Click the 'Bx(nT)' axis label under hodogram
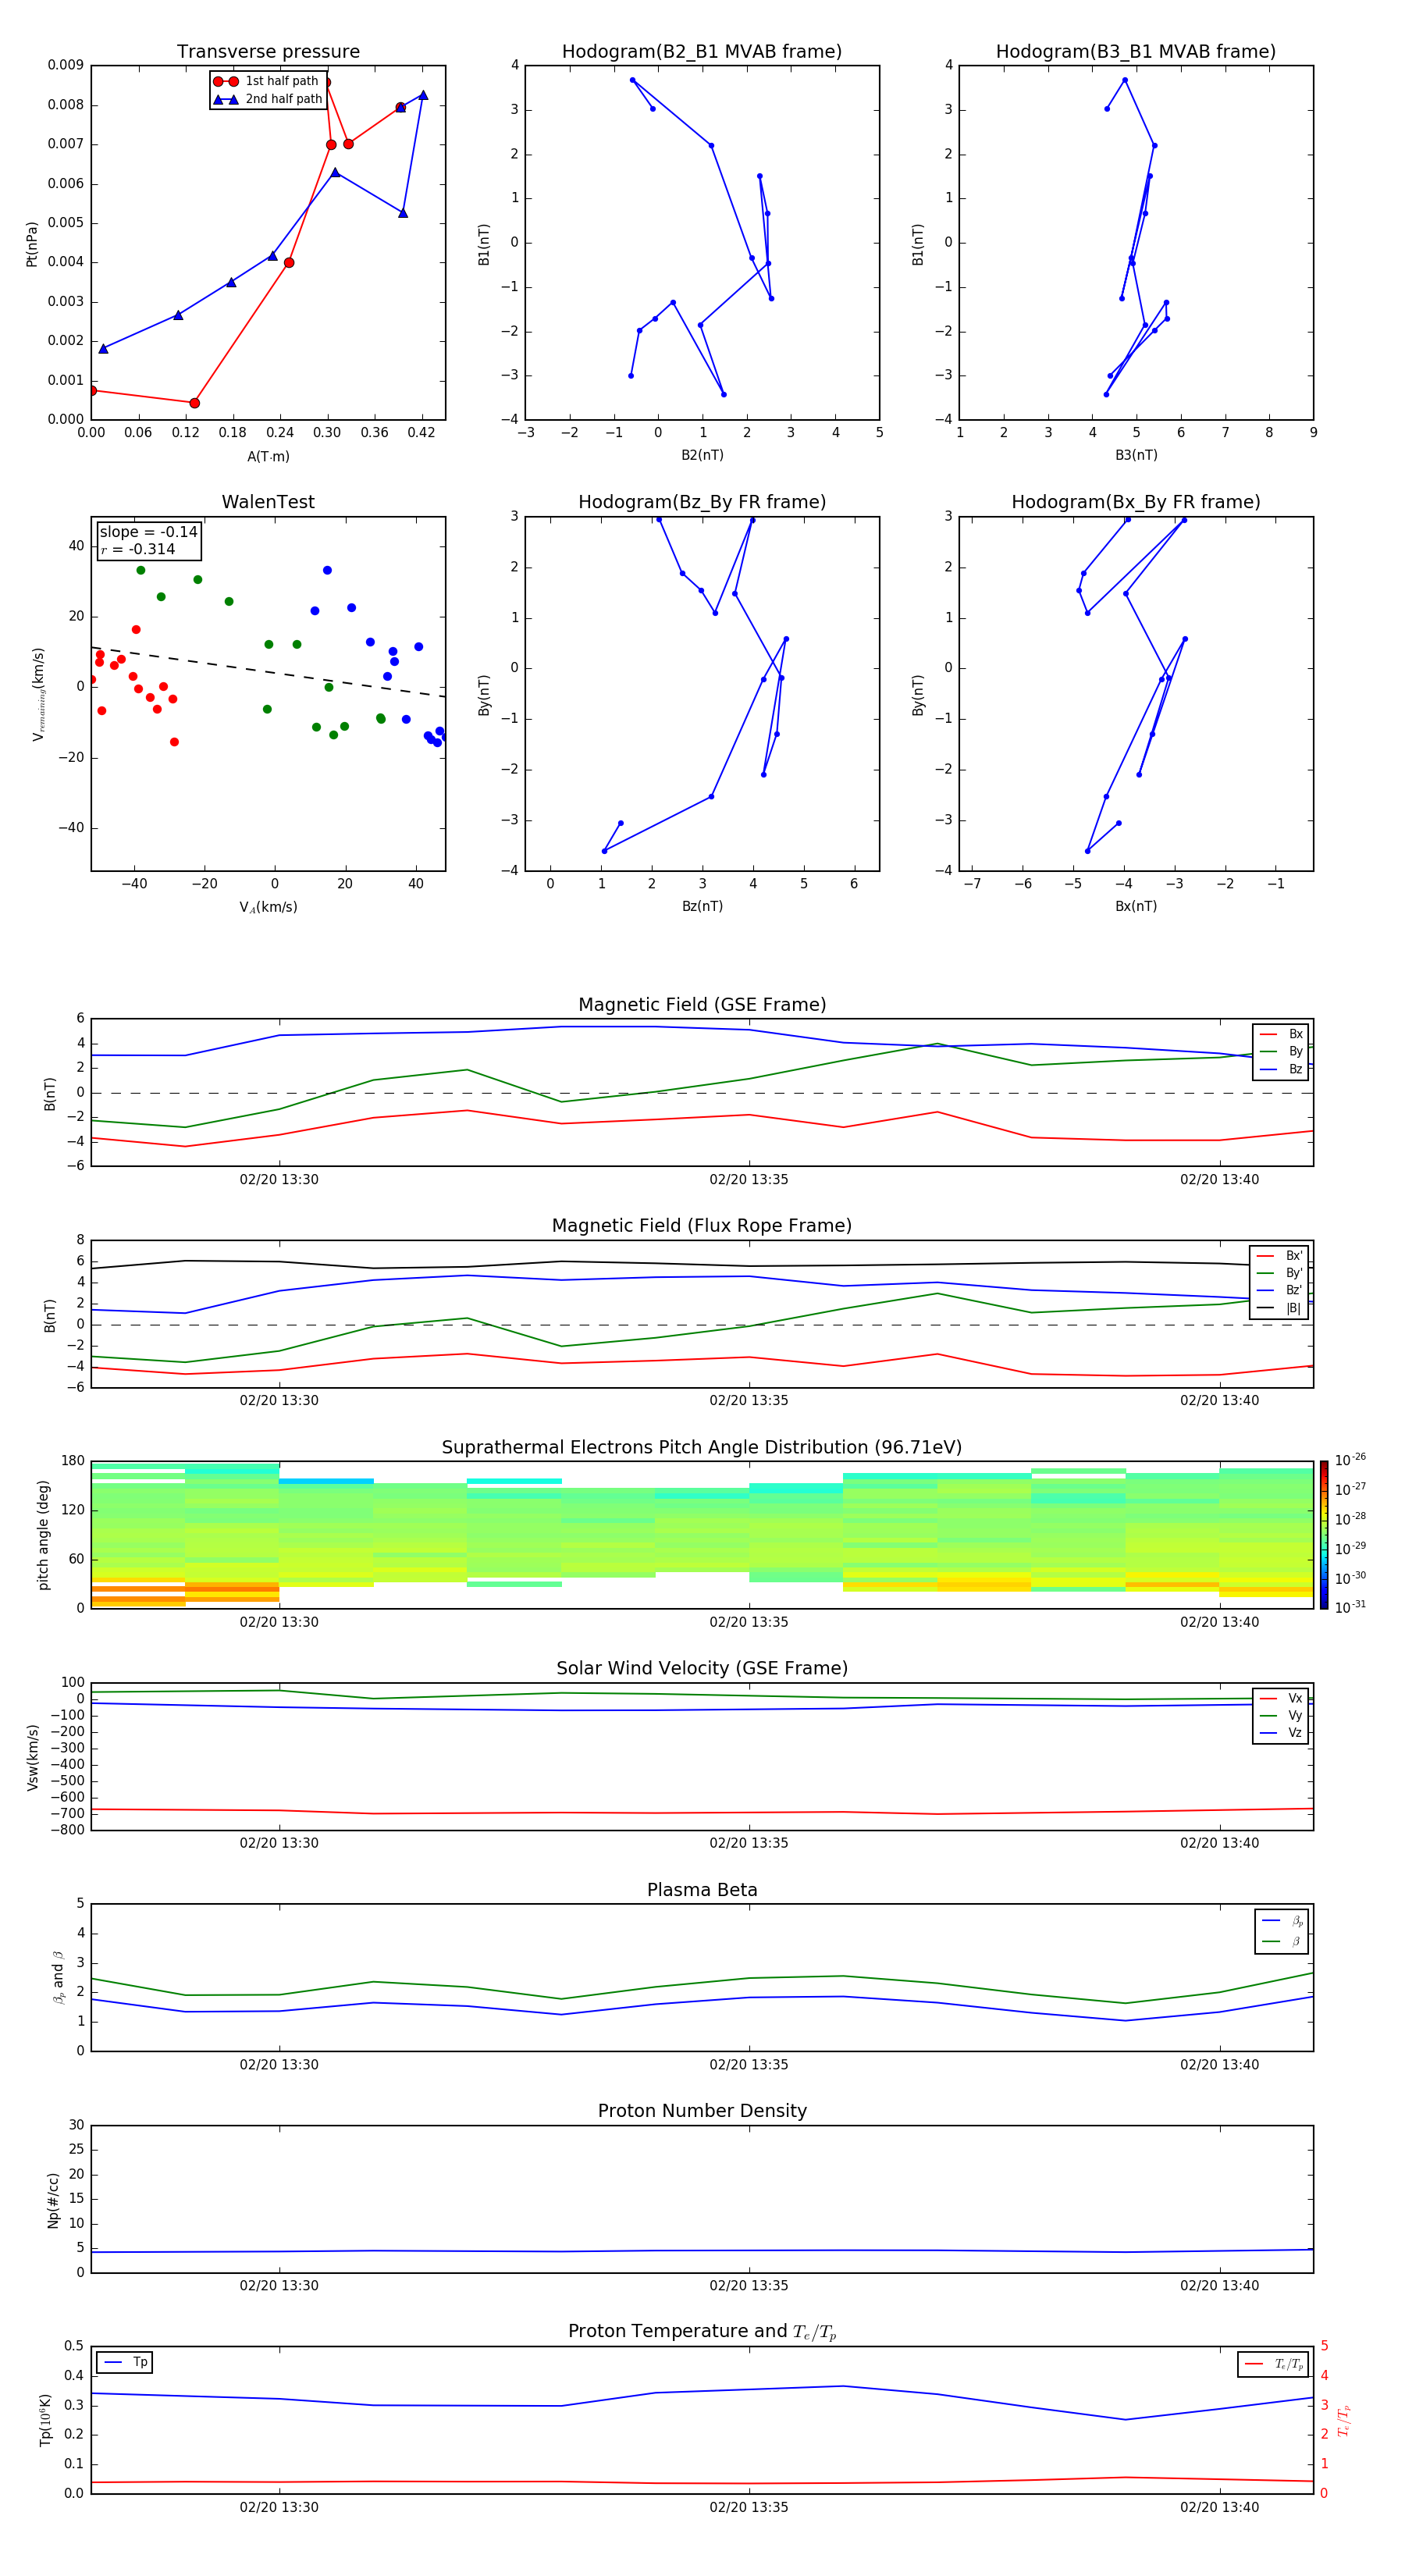 pos(1136,906)
